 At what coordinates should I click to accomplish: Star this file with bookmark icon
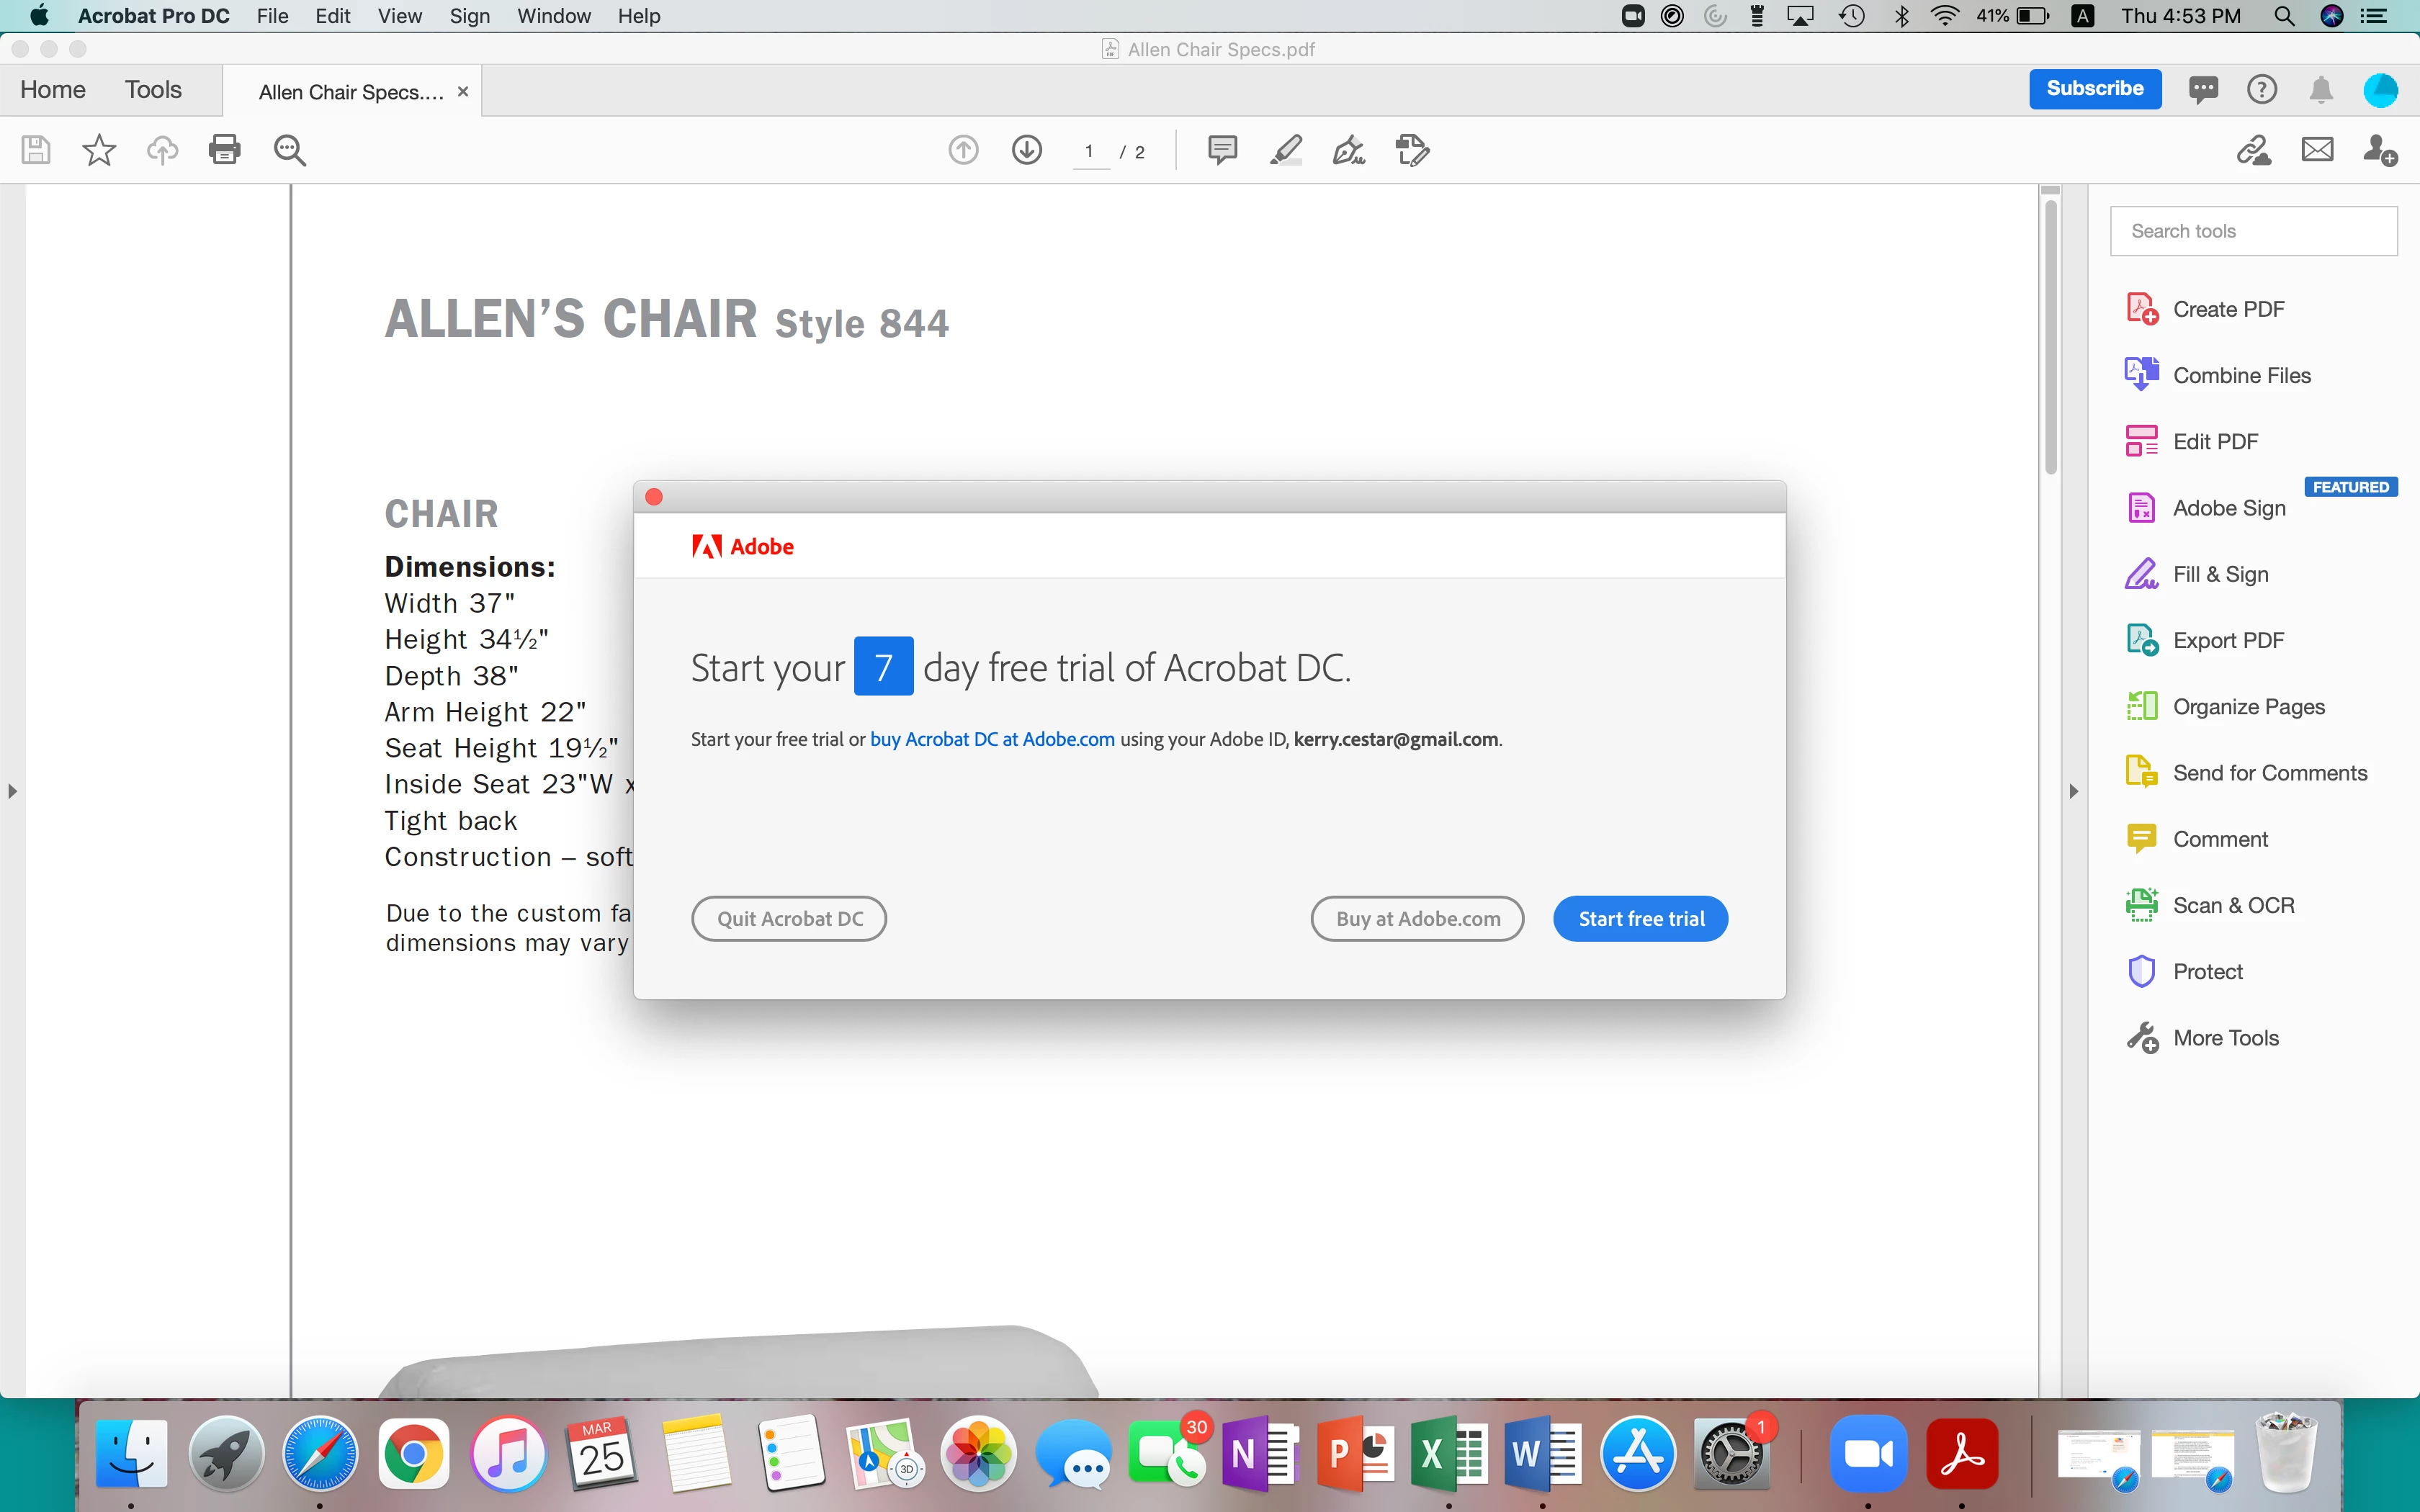pyautogui.click(x=99, y=150)
